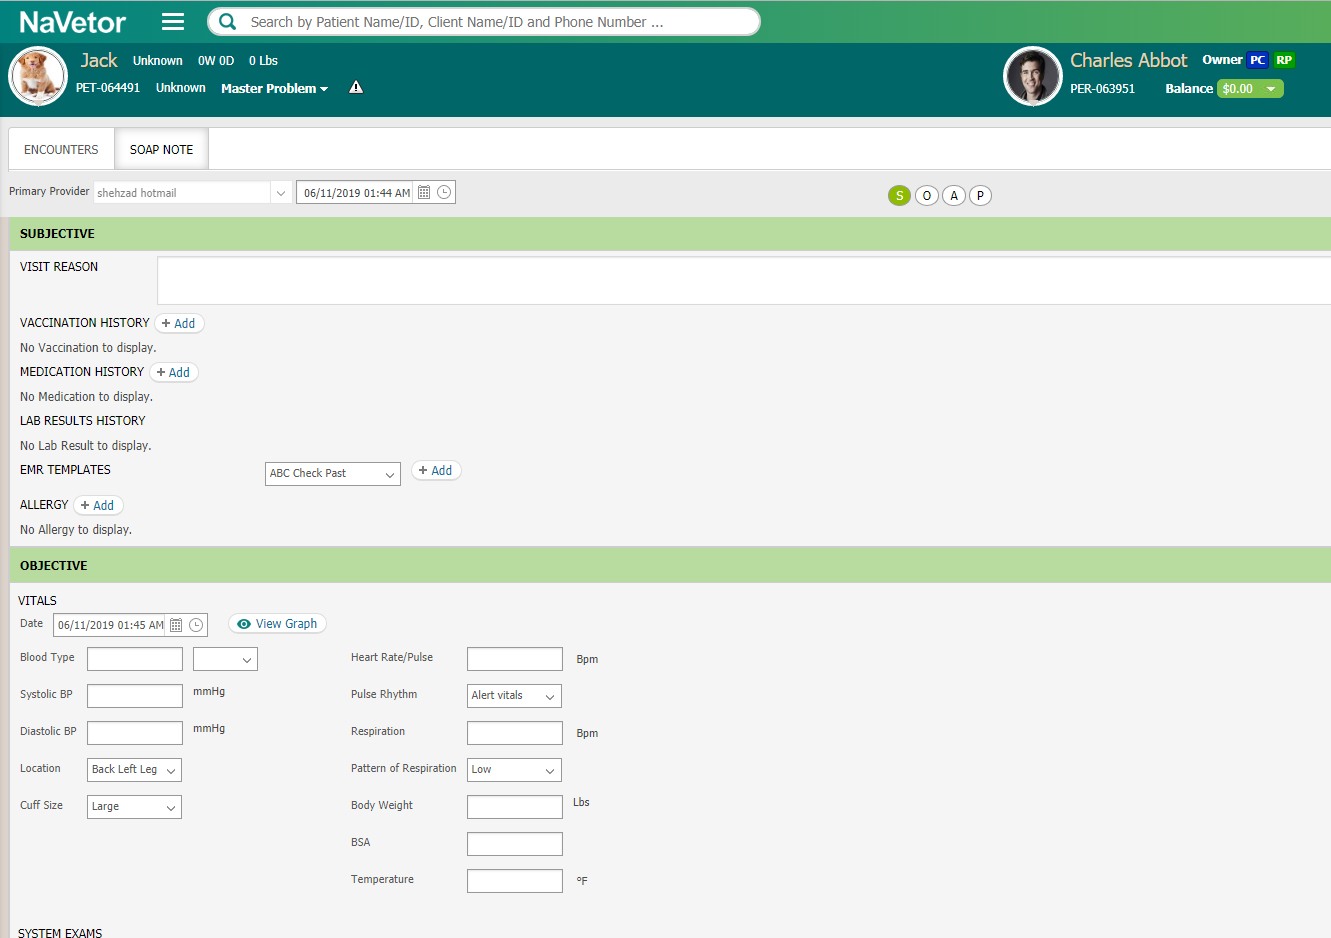Open Jack's pet avatar photo
1331x938 pixels.
[38, 76]
